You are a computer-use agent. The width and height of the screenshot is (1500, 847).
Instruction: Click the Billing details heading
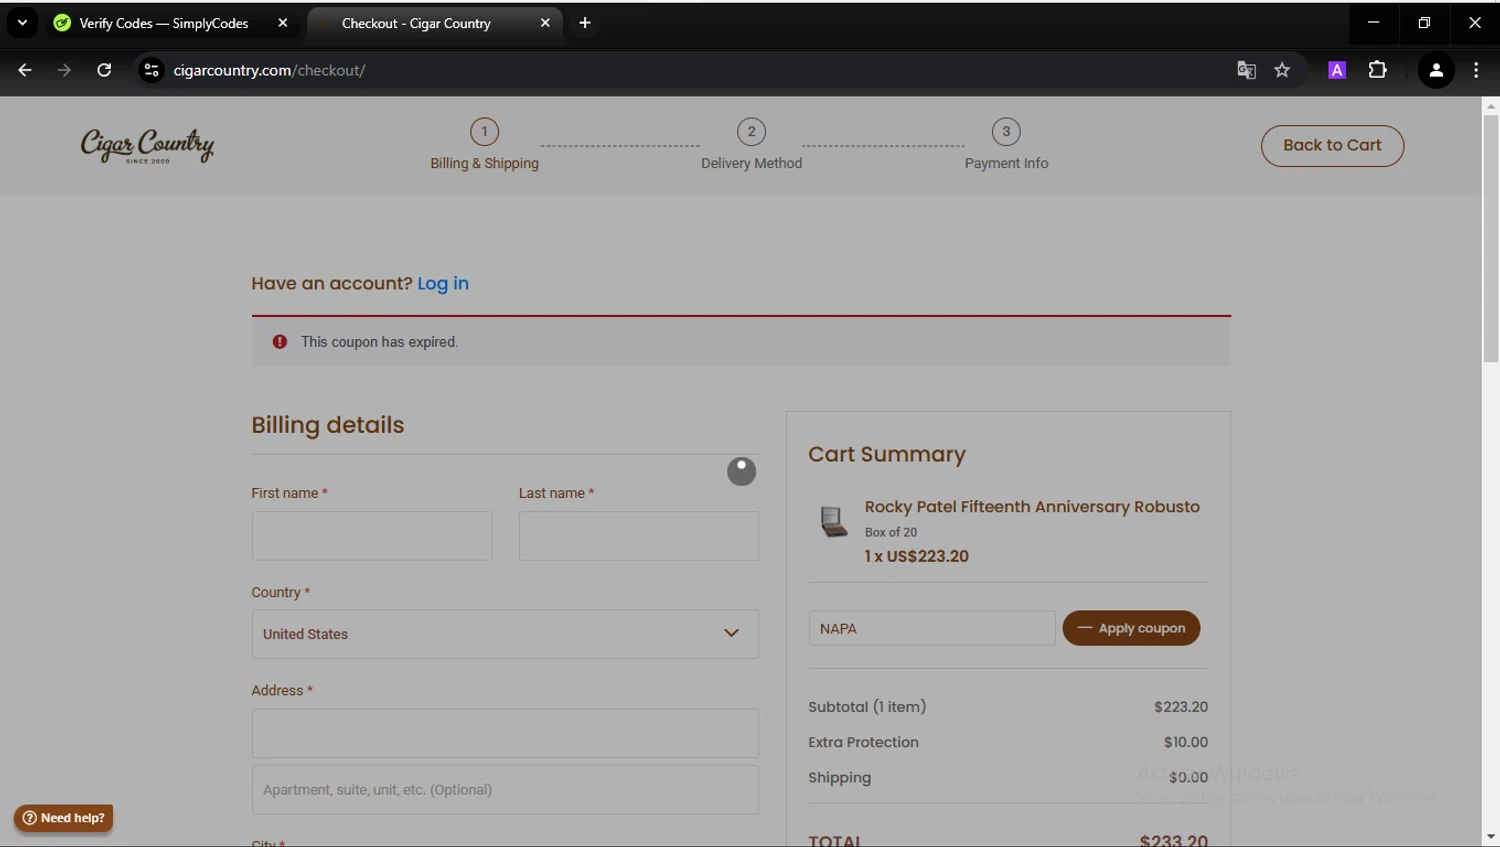pyautogui.click(x=328, y=425)
